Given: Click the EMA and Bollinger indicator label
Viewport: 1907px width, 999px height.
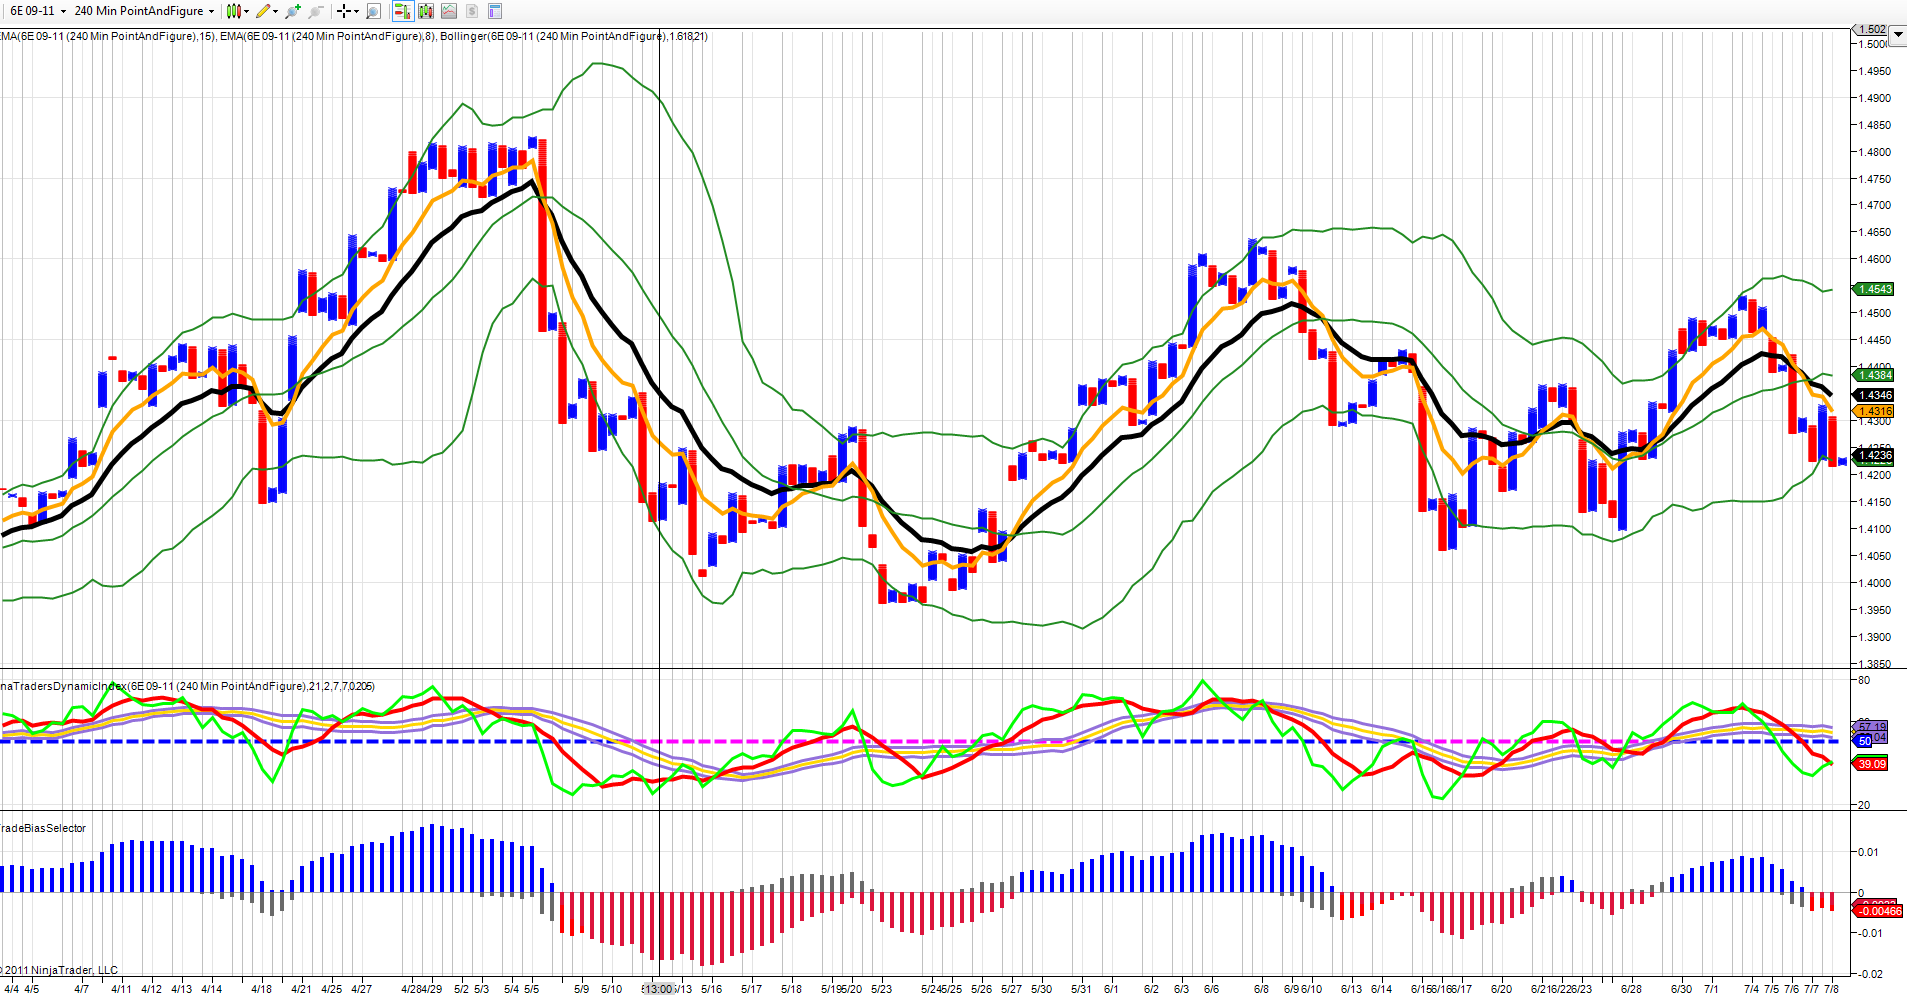Looking at the screenshot, I should [x=354, y=36].
